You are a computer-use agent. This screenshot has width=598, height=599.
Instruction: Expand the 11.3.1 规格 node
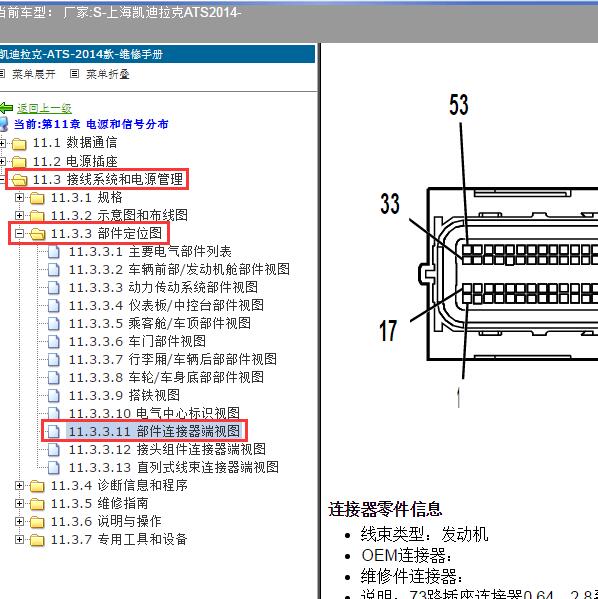click(x=19, y=198)
